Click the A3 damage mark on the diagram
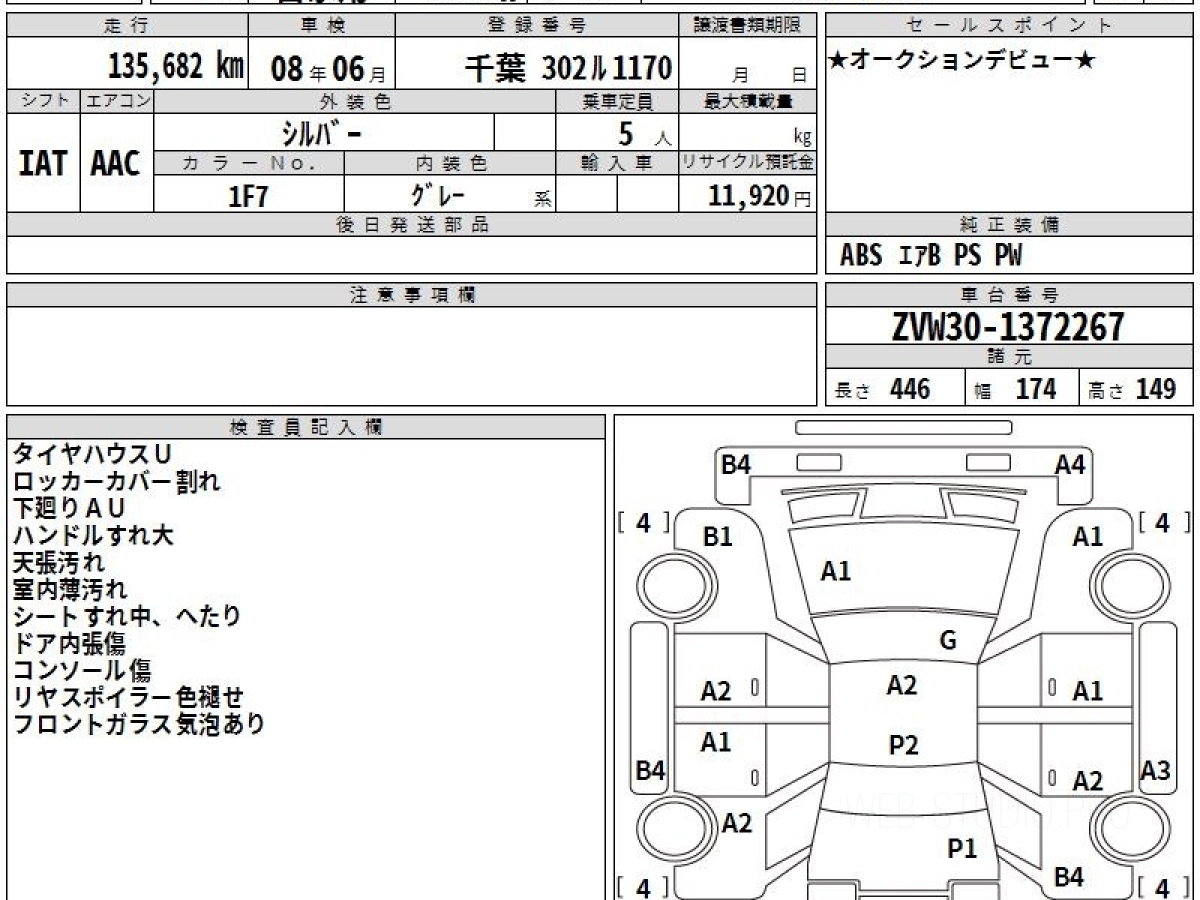Screen dimensions: 1200x900 1155,771
